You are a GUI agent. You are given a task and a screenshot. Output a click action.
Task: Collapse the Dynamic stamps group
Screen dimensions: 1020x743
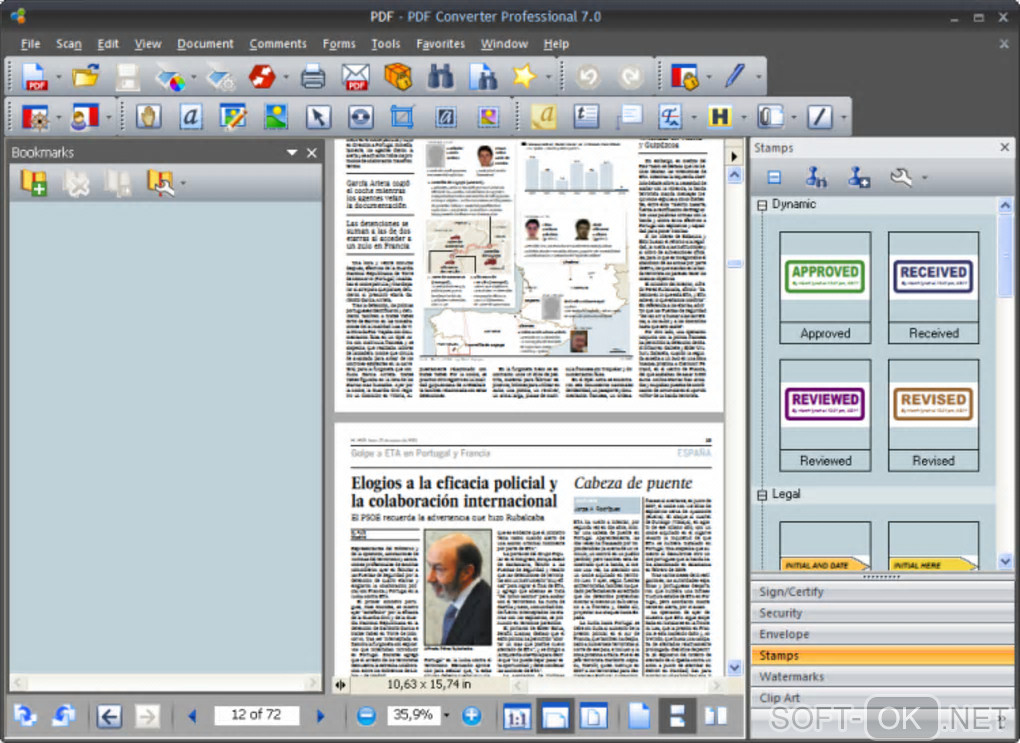pyautogui.click(x=762, y=205)
